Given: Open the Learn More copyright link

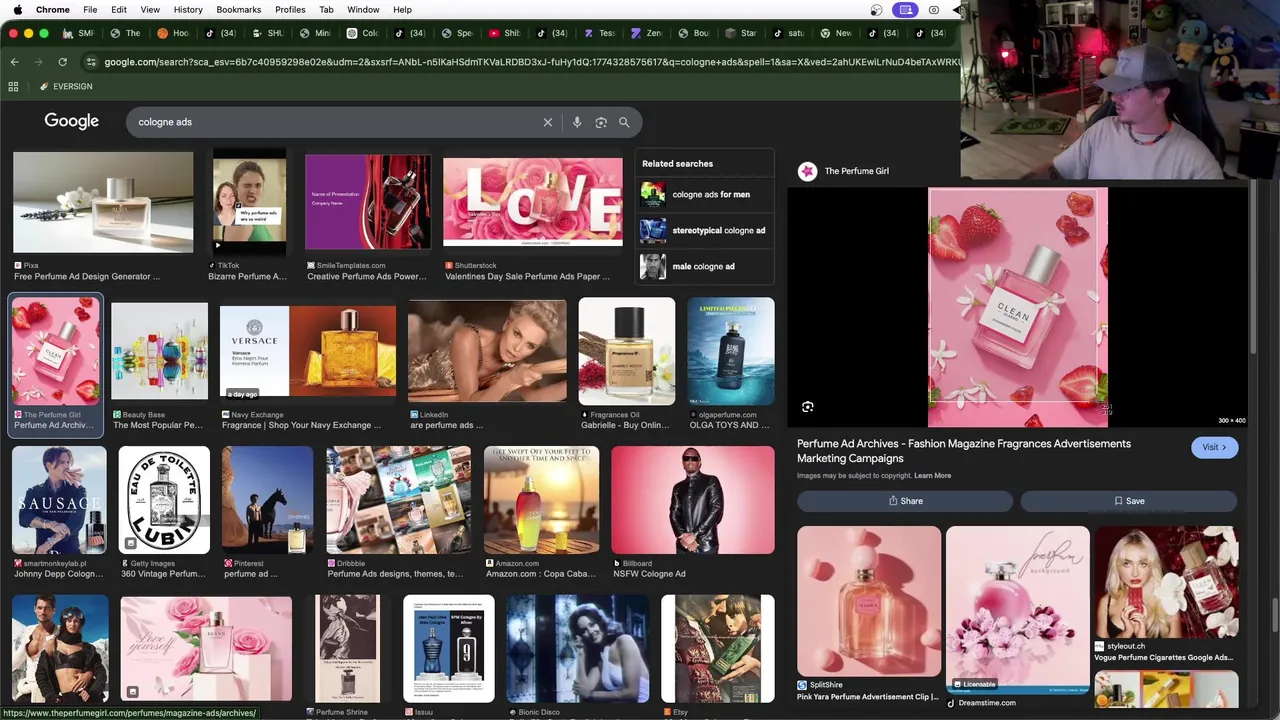Looking at the screenshot, I should (933, 476).
